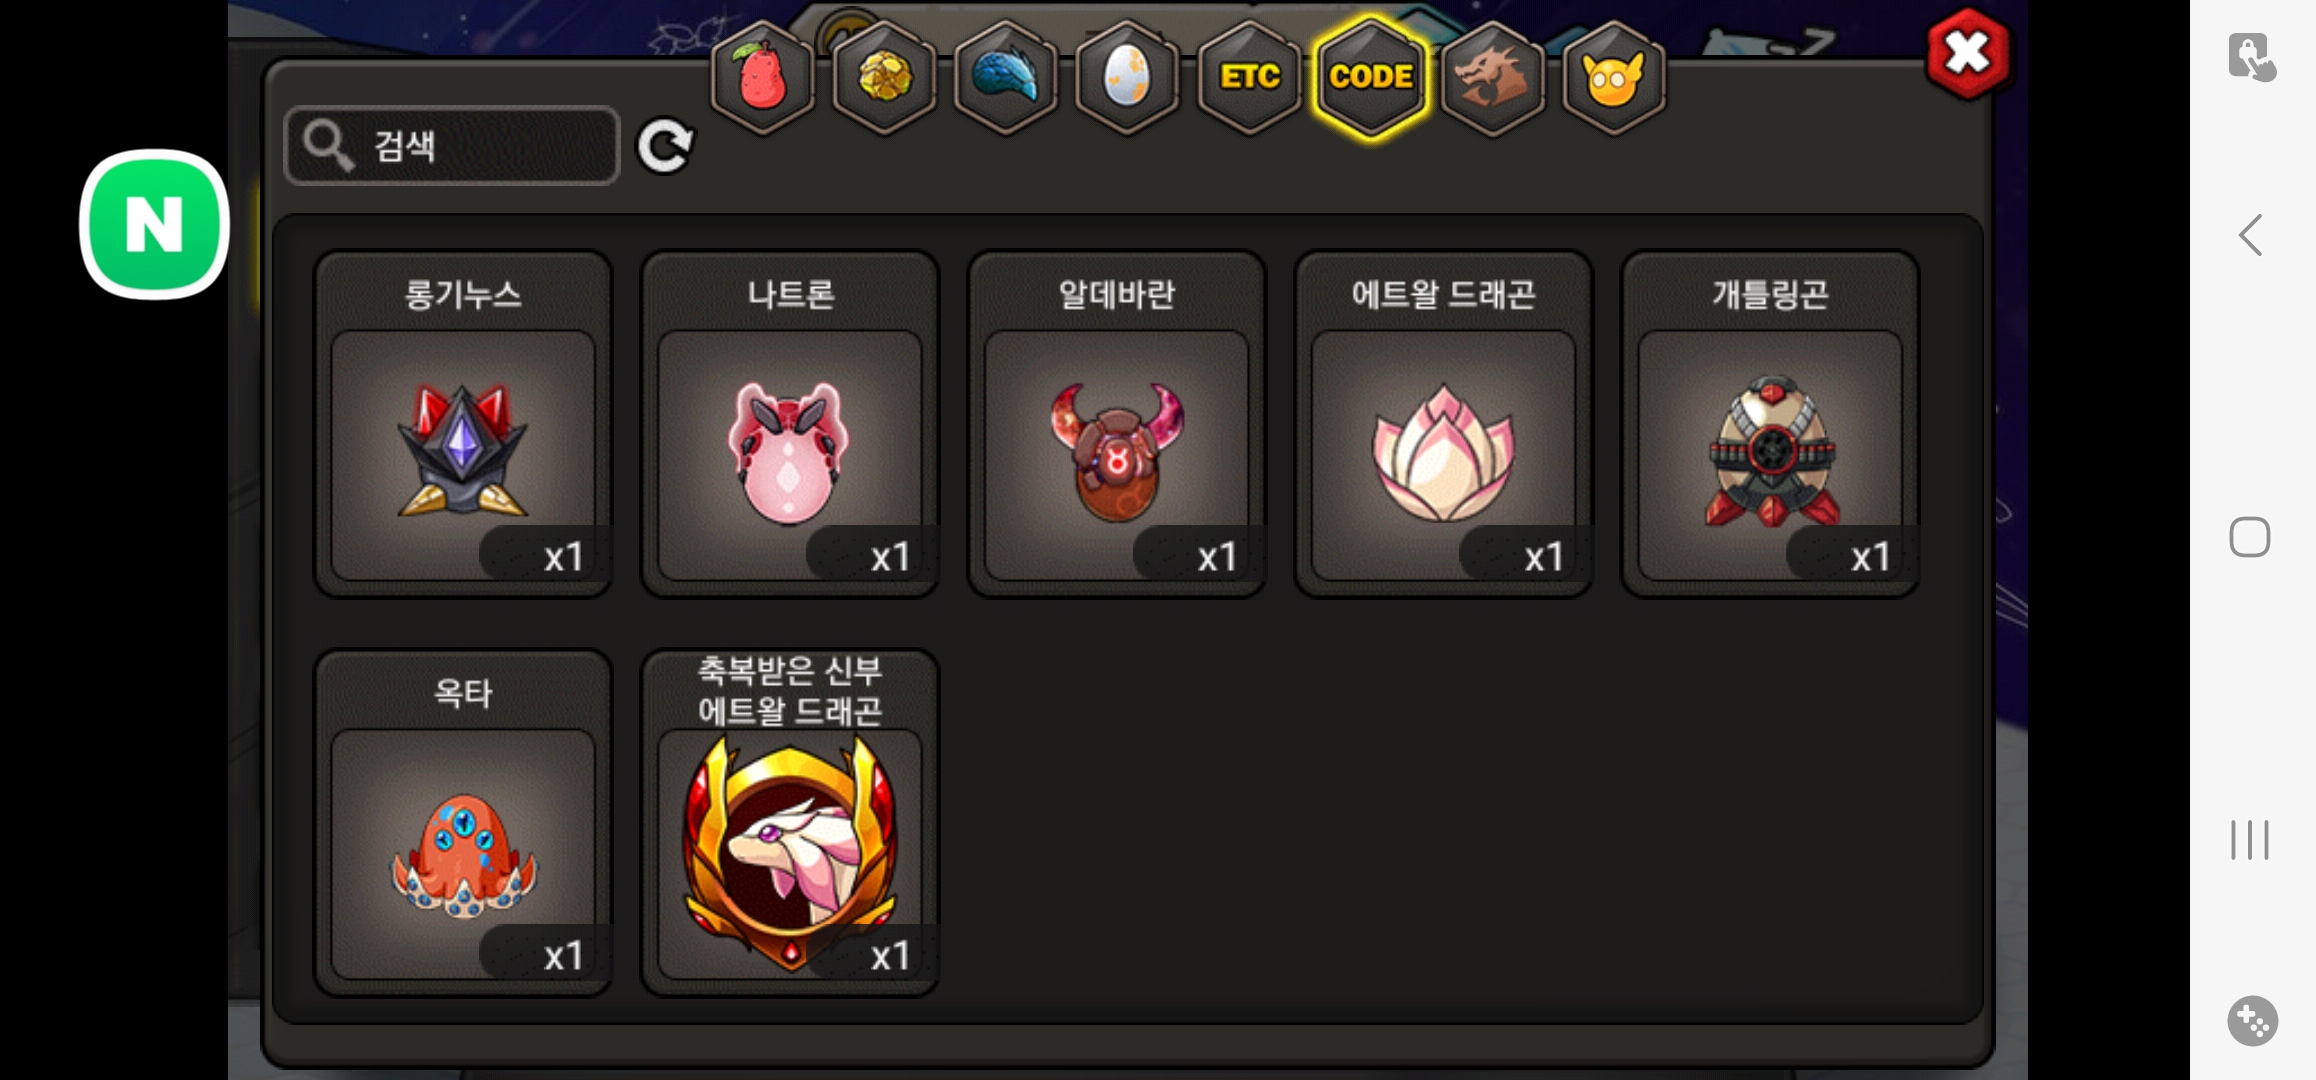
Task: Select the 개틀링곤 mechanical egg item
Action: pyautogui.click(x=1770, y=424)
